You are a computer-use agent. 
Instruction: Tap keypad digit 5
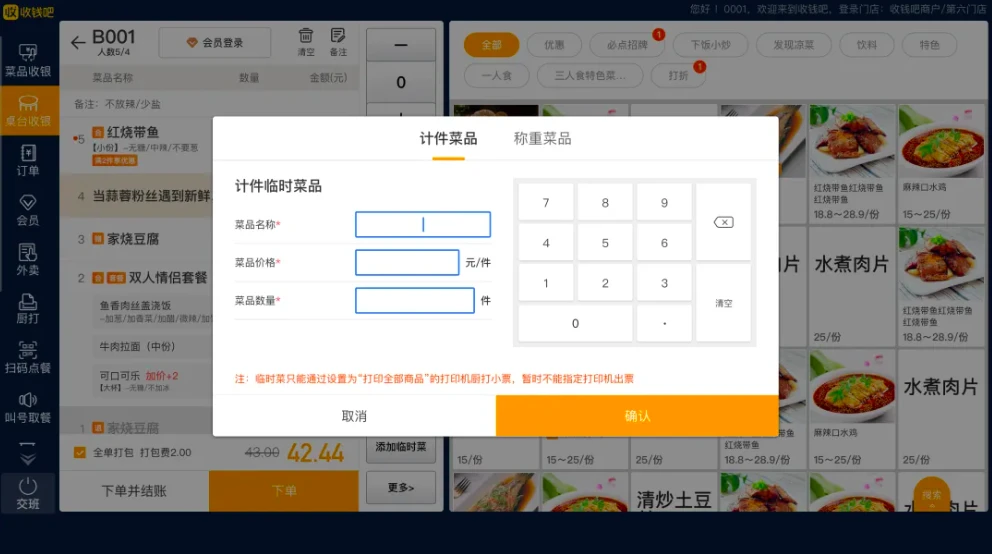[605, 243]
